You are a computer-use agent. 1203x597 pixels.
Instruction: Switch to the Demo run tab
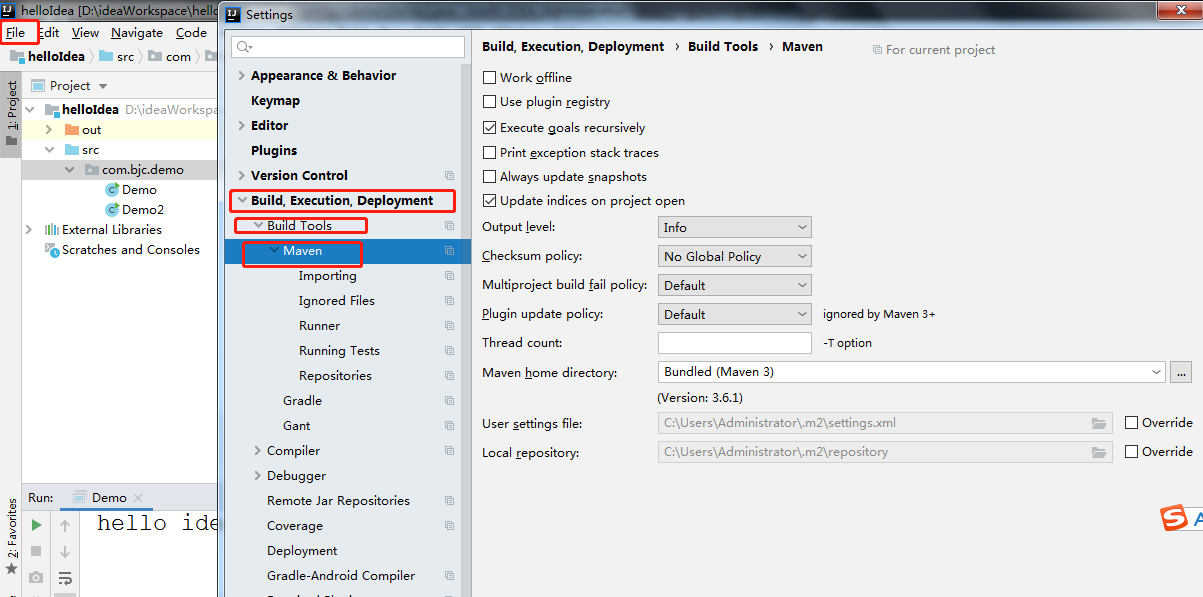[109, 498]
